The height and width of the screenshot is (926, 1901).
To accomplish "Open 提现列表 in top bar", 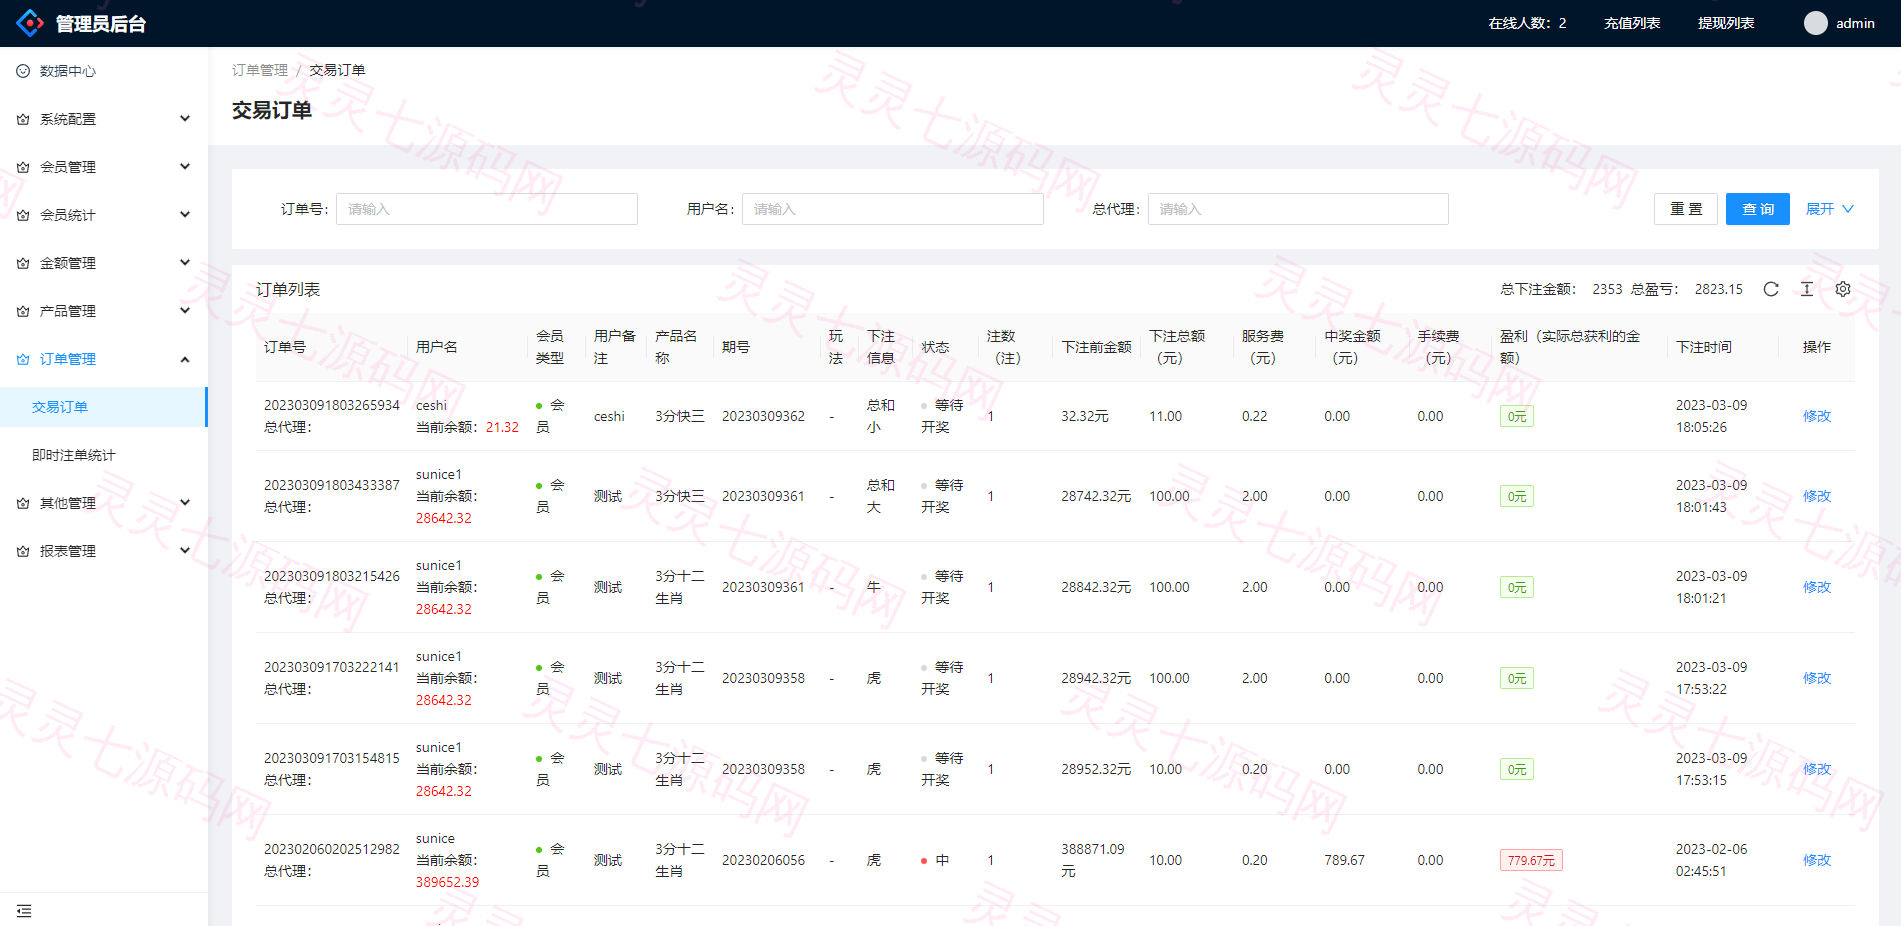I will tap(1726, 23).
